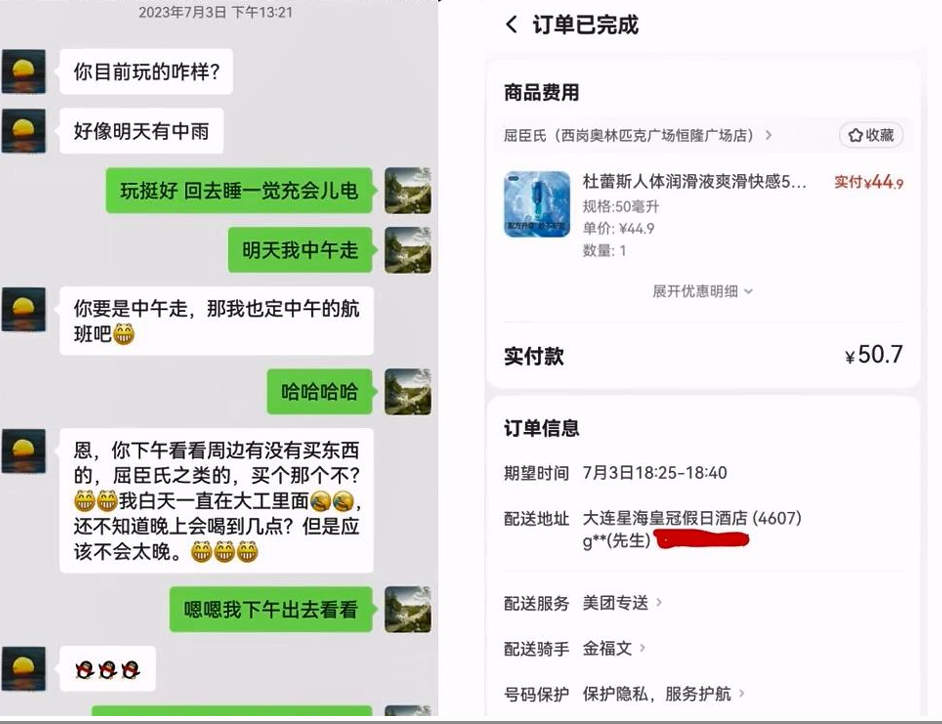942x724 pixels.
Task: Tap the sunset avatar beside the emoji-only message
Action: (x=23, y=669)
